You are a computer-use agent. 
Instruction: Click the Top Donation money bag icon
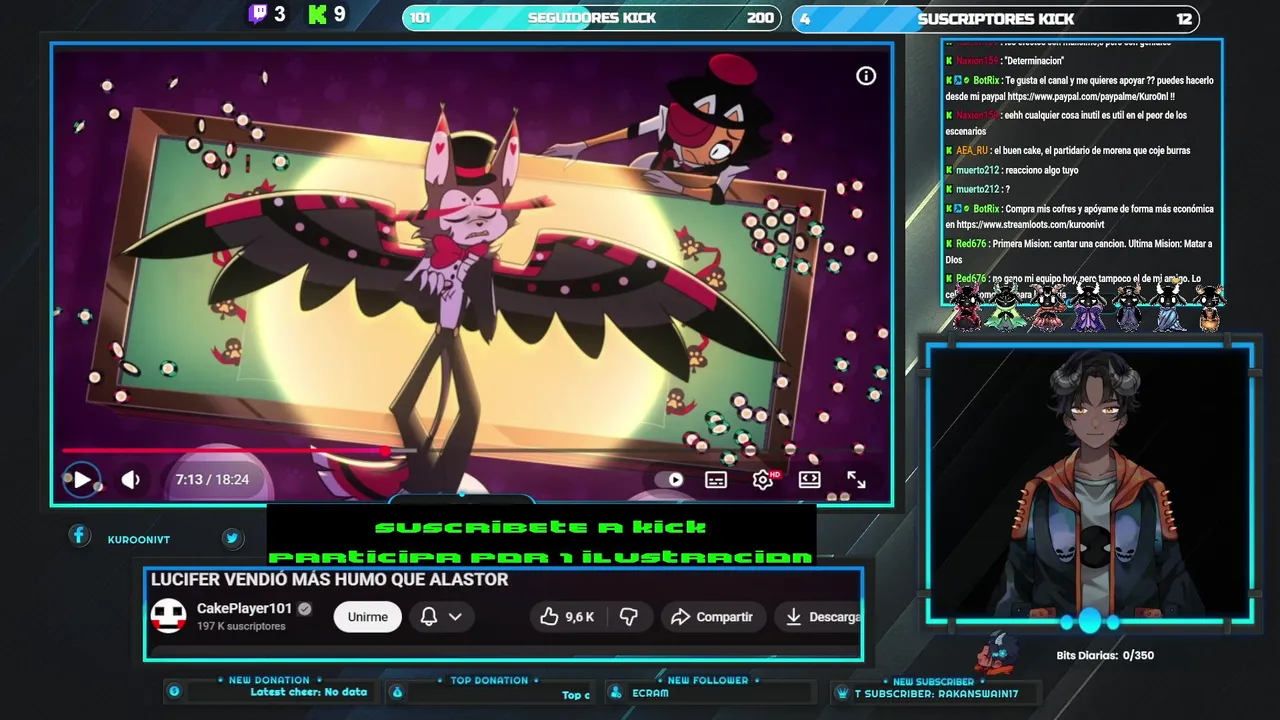point(397,692)
